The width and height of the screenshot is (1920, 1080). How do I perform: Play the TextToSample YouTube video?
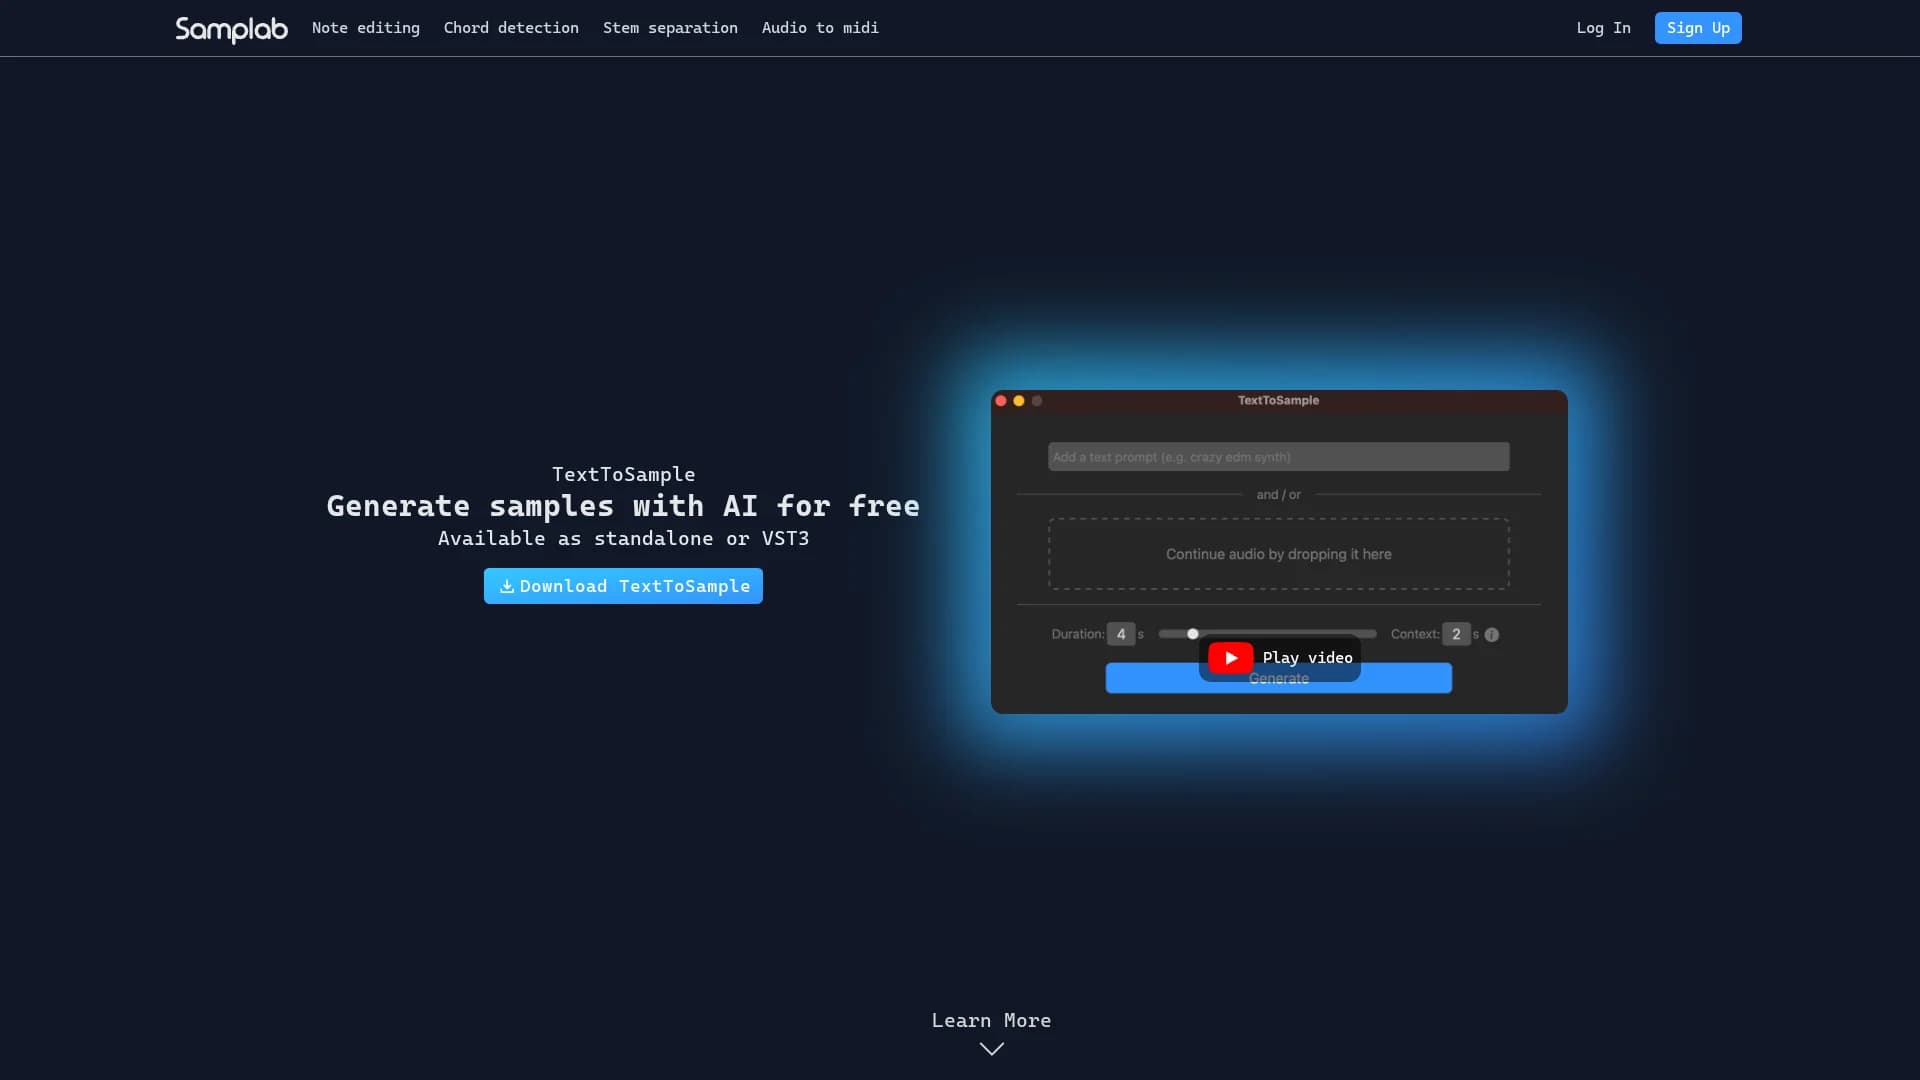[1279, 658]
